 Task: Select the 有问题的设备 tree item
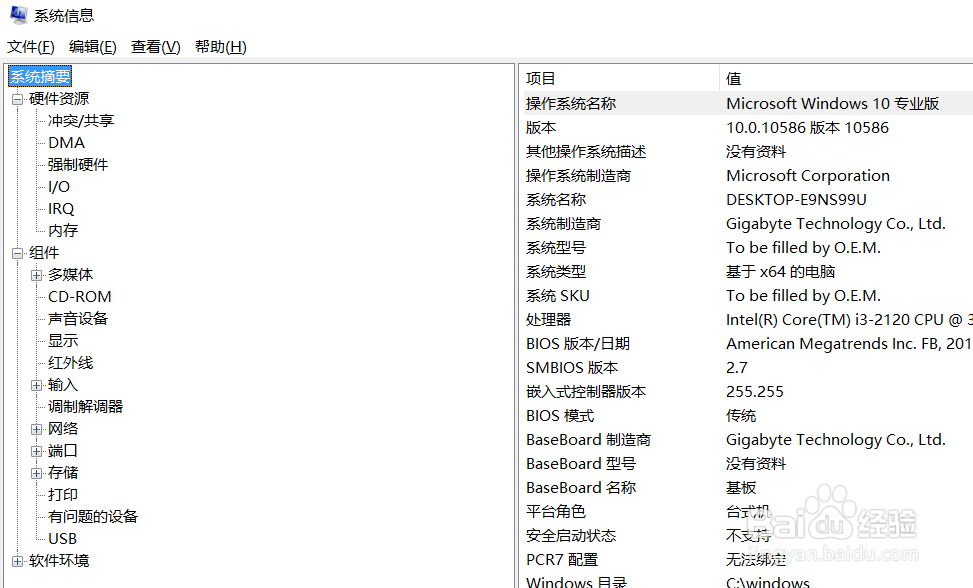(x=92, y=516)
